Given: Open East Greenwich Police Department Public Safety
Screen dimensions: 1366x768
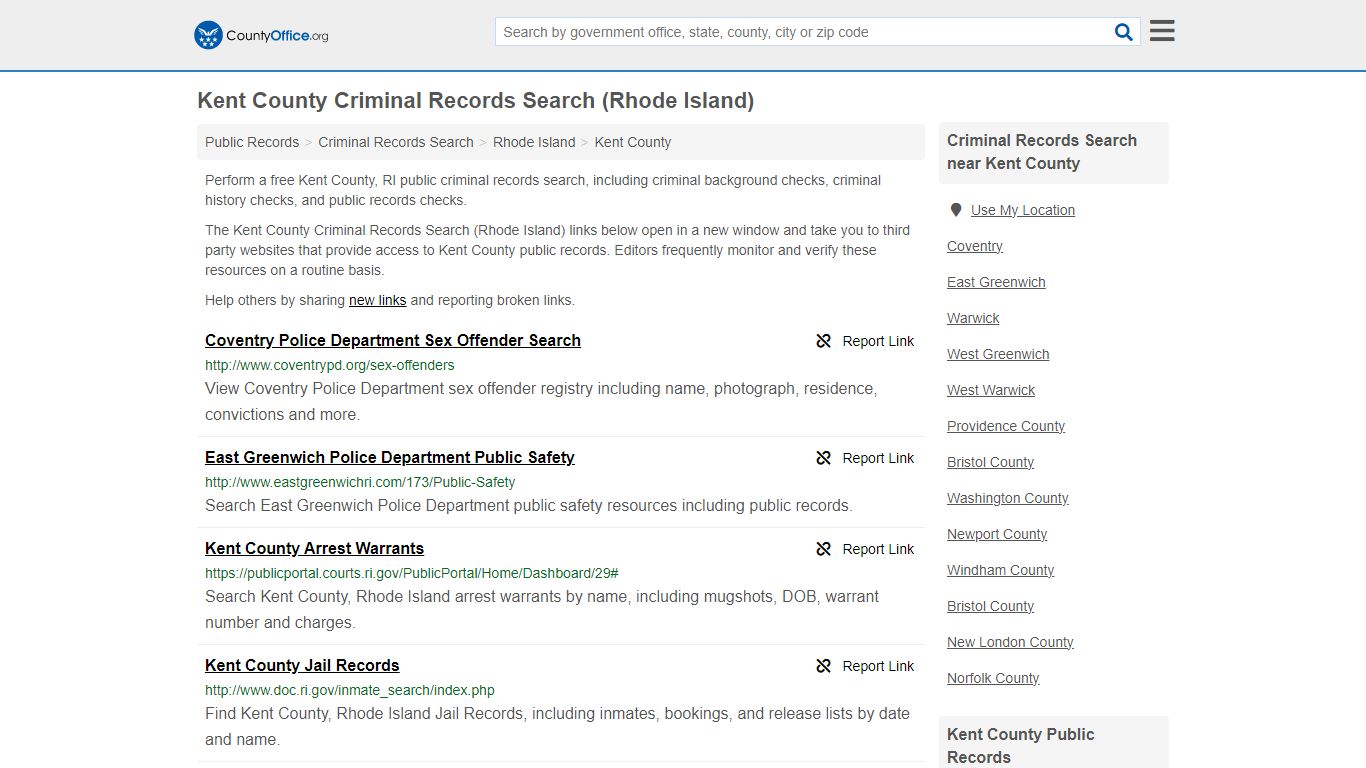Looking at the screenshot, I should [x=390, y=457].
